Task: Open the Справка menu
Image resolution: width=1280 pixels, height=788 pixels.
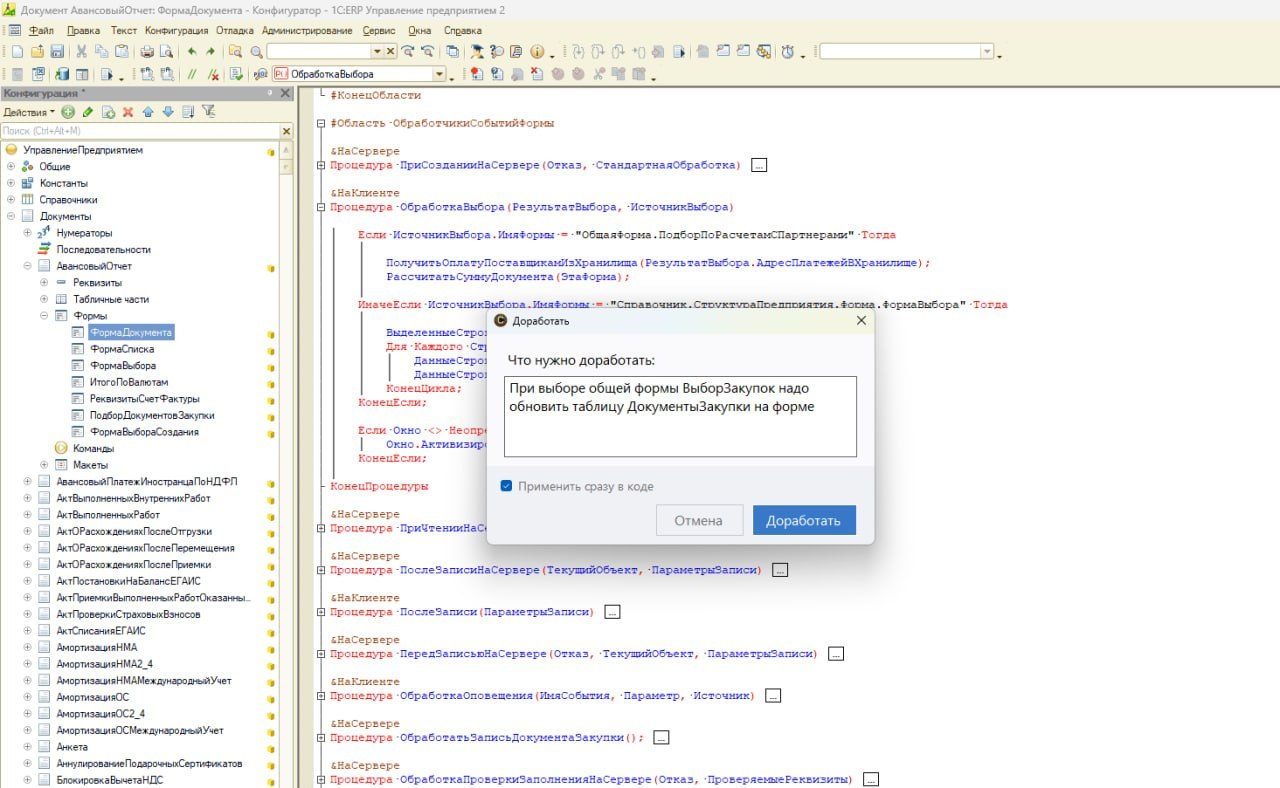Action: coord(462,31)
